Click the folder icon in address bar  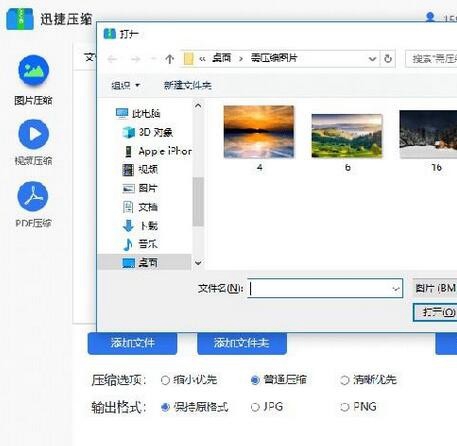click(189, 59)
